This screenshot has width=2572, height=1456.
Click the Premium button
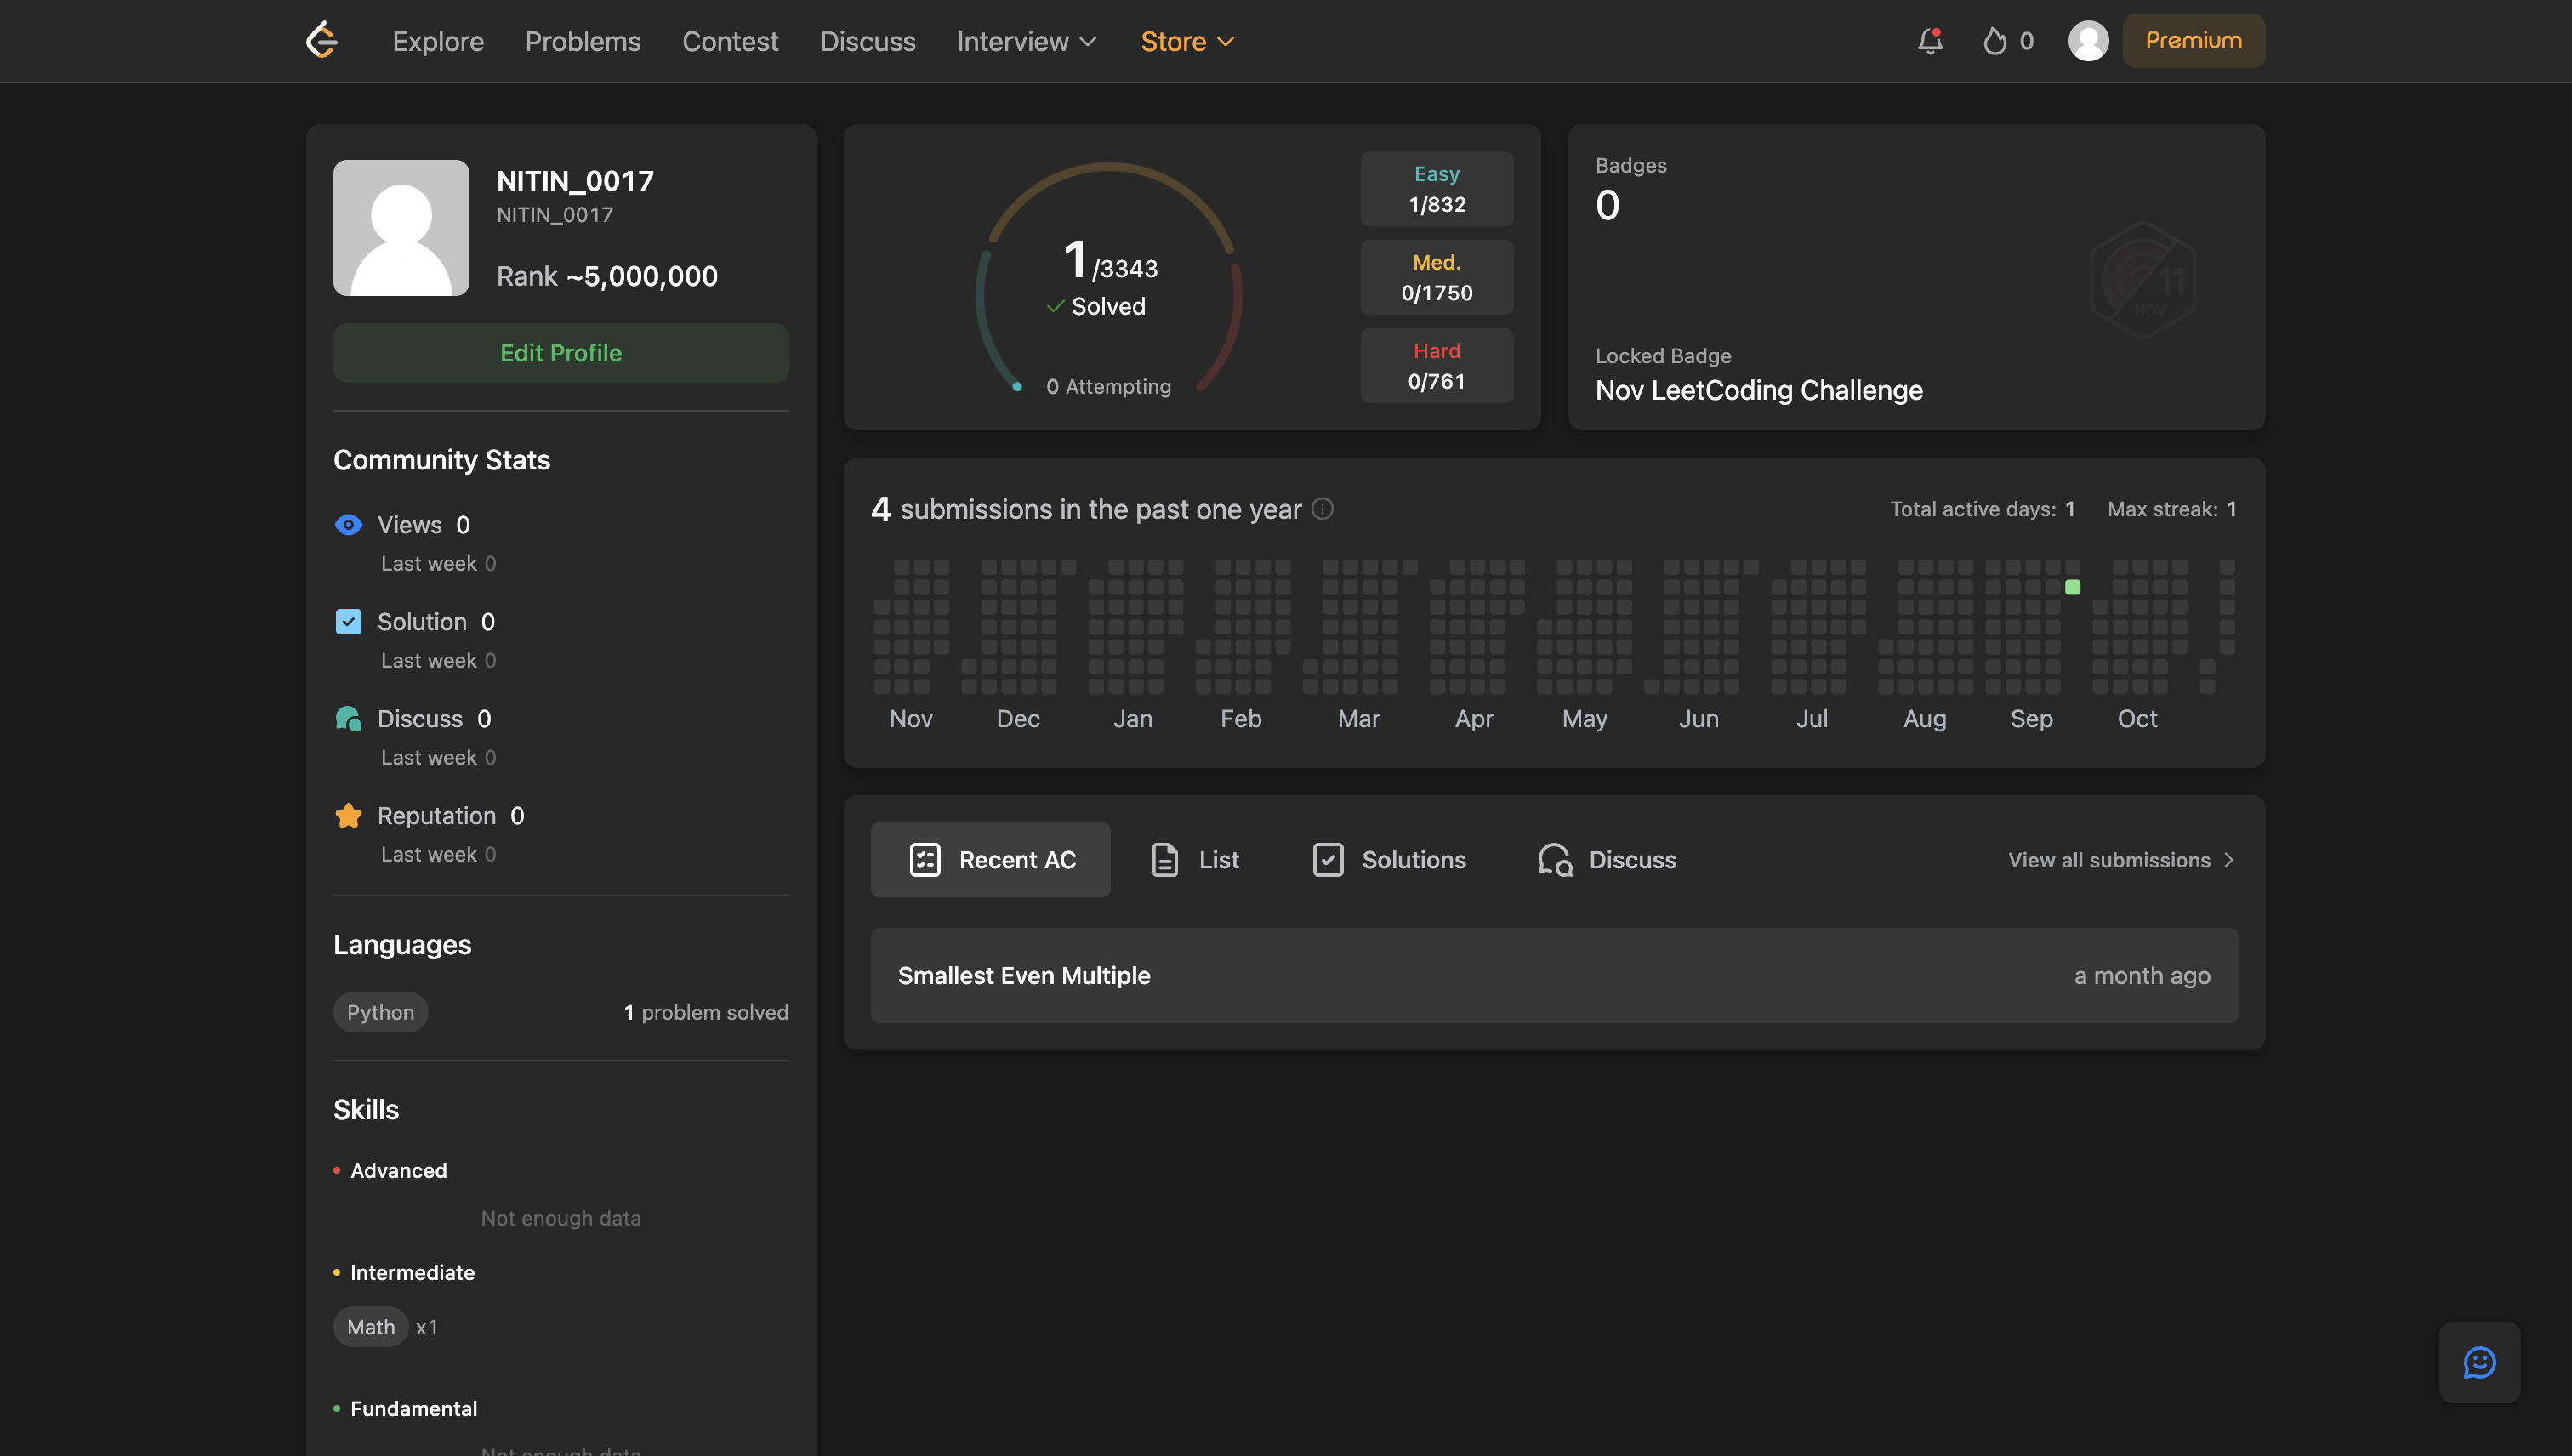point(2193,41)
